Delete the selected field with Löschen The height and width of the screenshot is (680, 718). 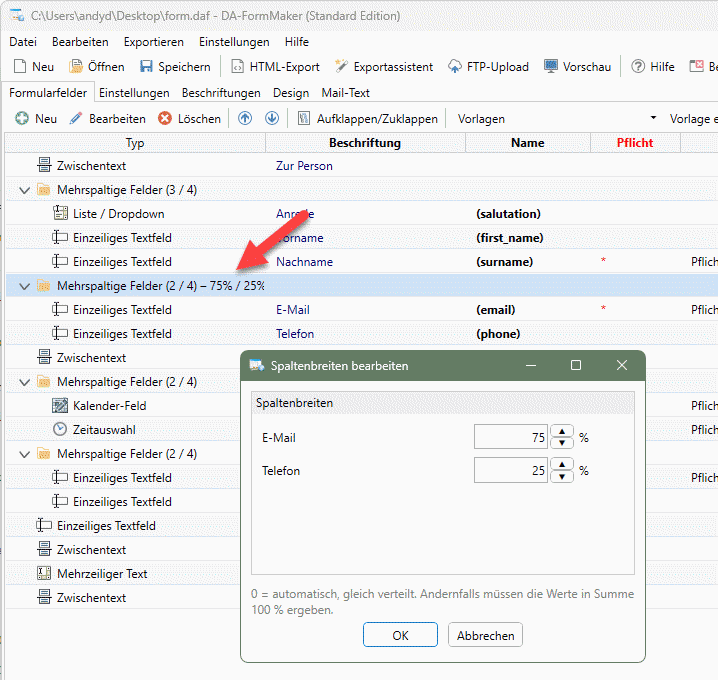189,119
